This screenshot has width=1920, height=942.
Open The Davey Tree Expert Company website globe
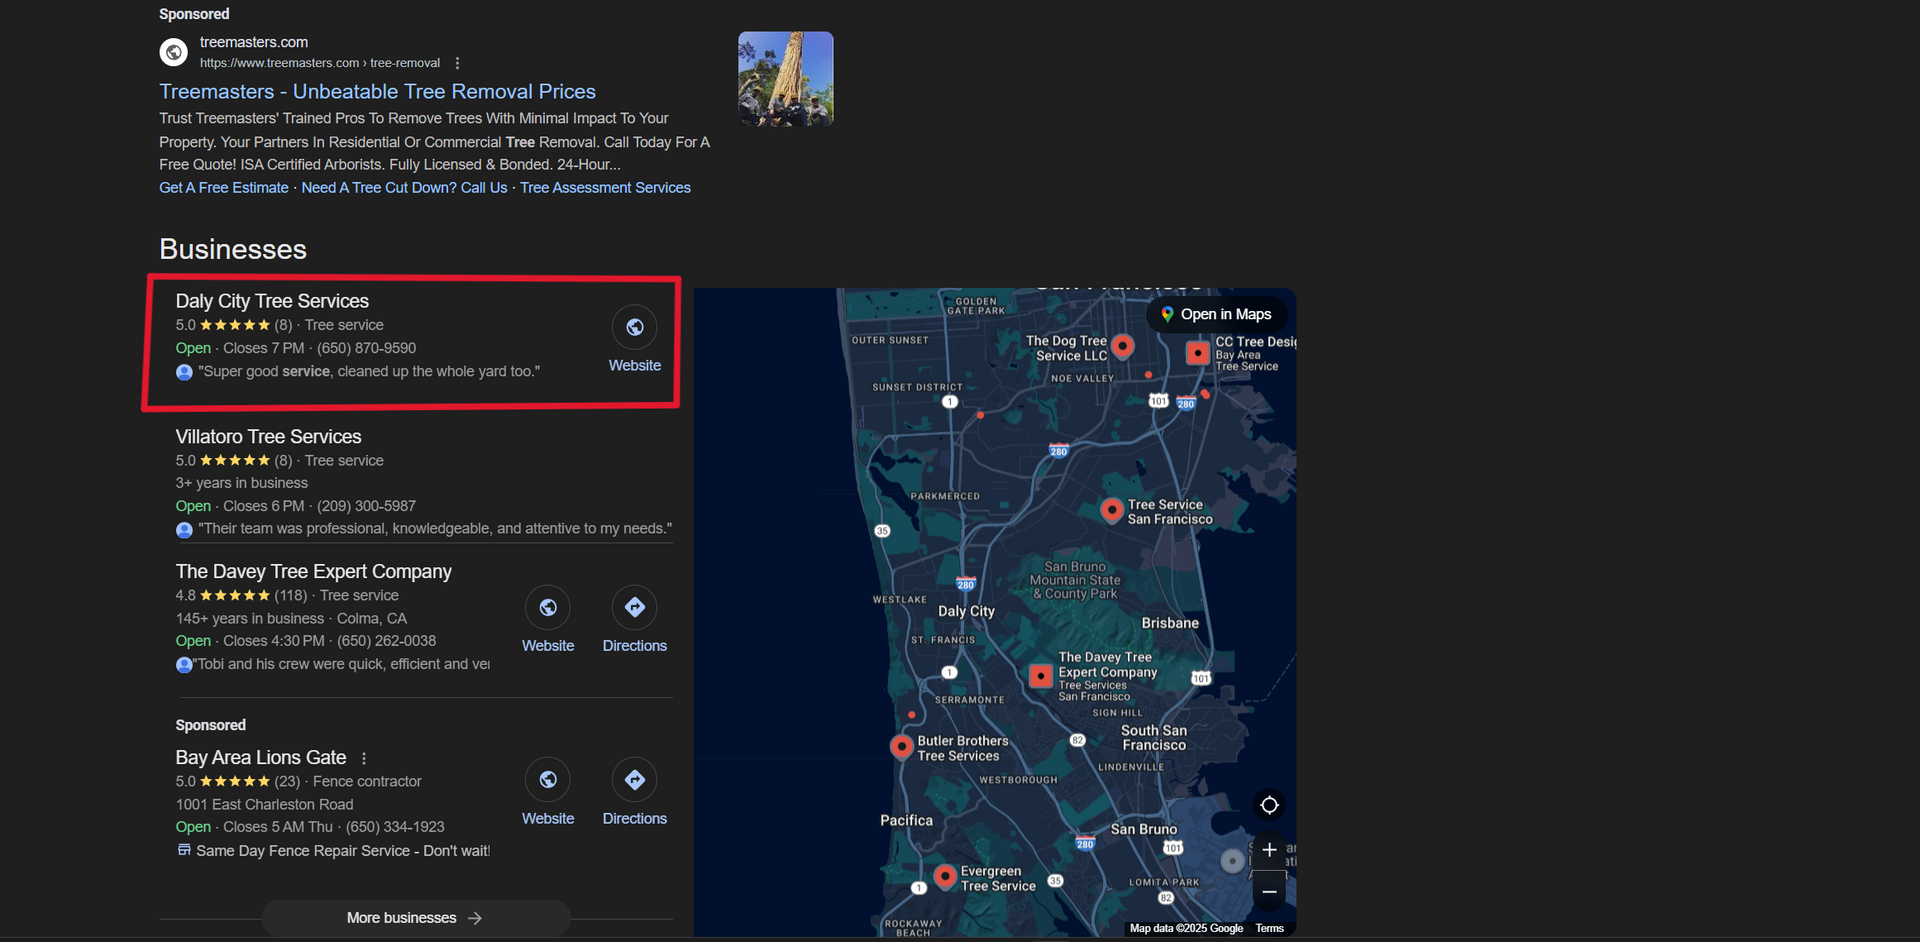pos(548,607)
